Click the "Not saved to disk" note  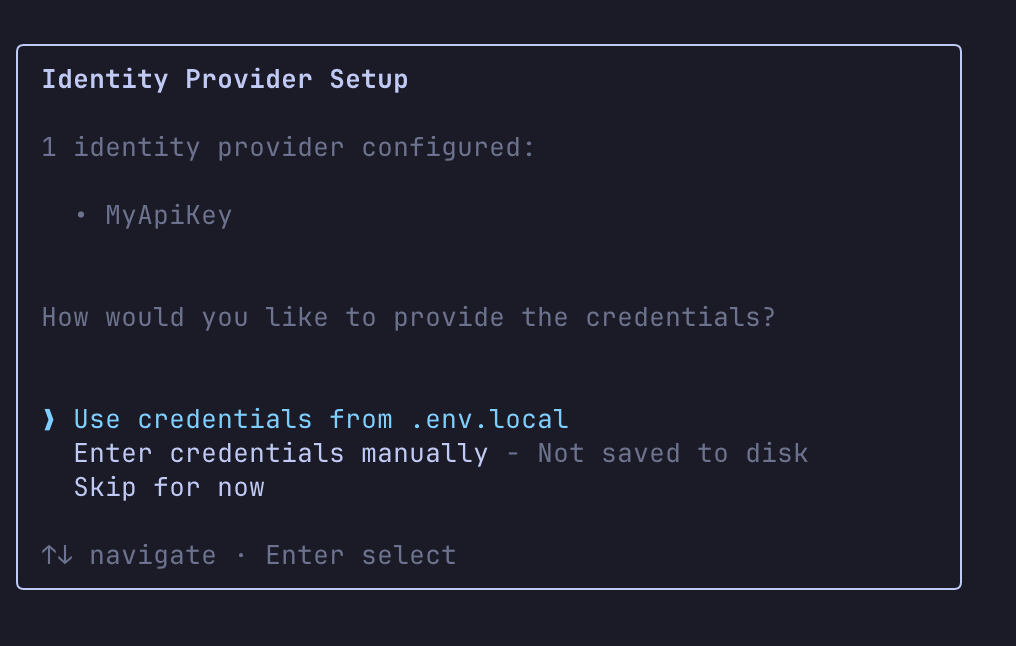[x=673, y=453]
